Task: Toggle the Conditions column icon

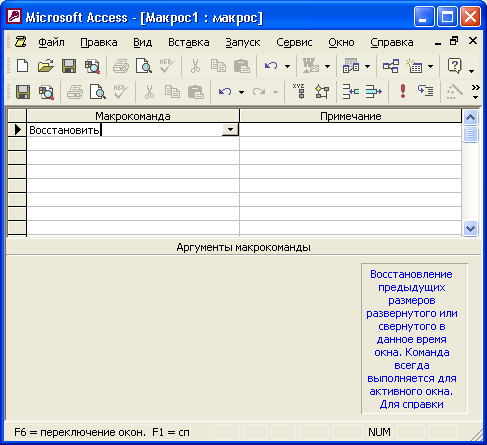Action: click(322, 91)
